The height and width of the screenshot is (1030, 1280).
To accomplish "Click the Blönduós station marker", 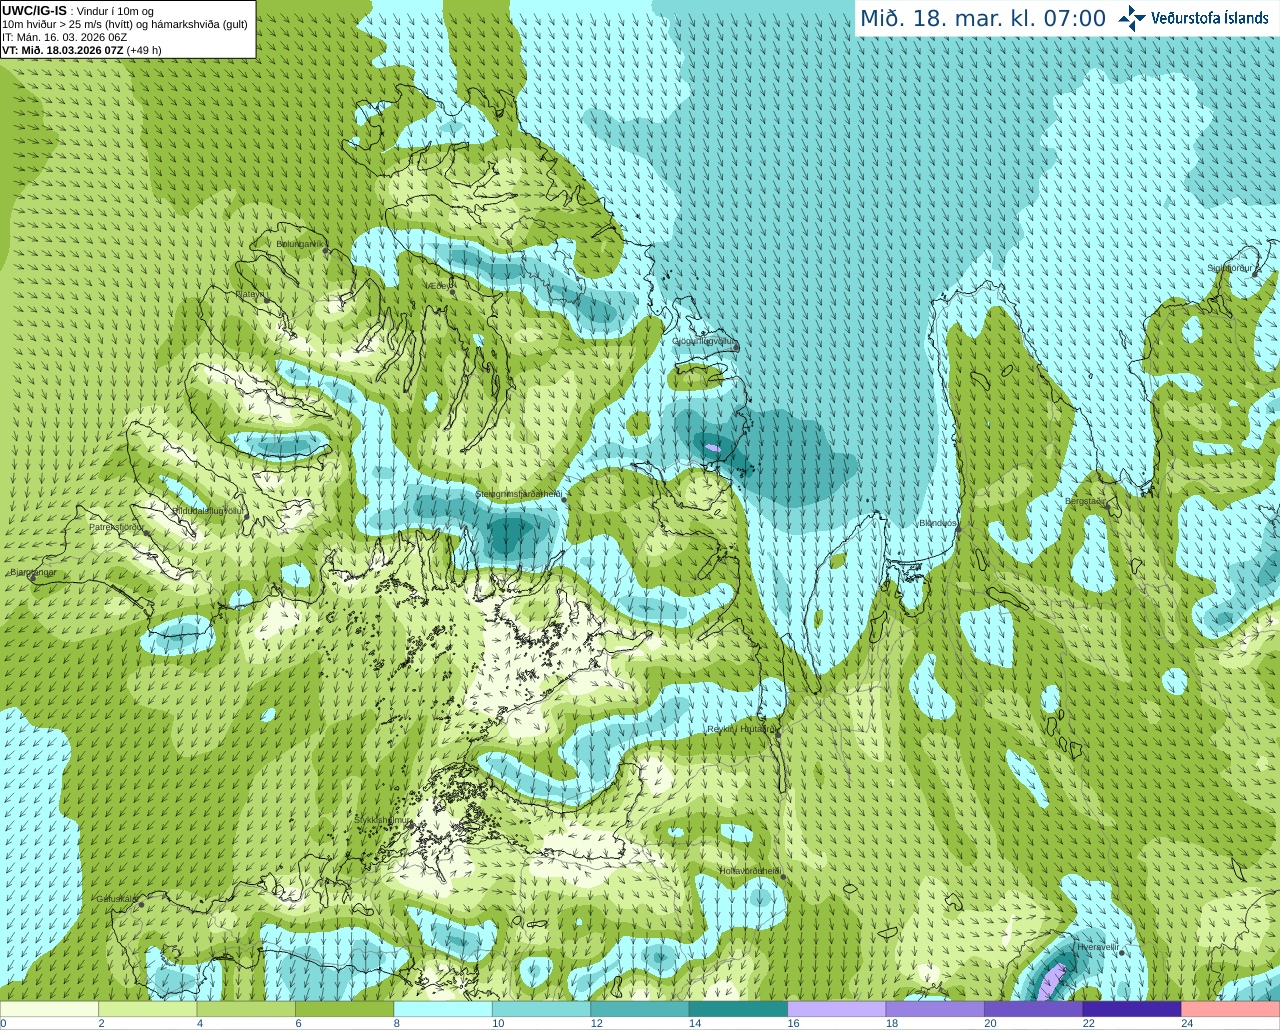I will [x=957, y=529].
